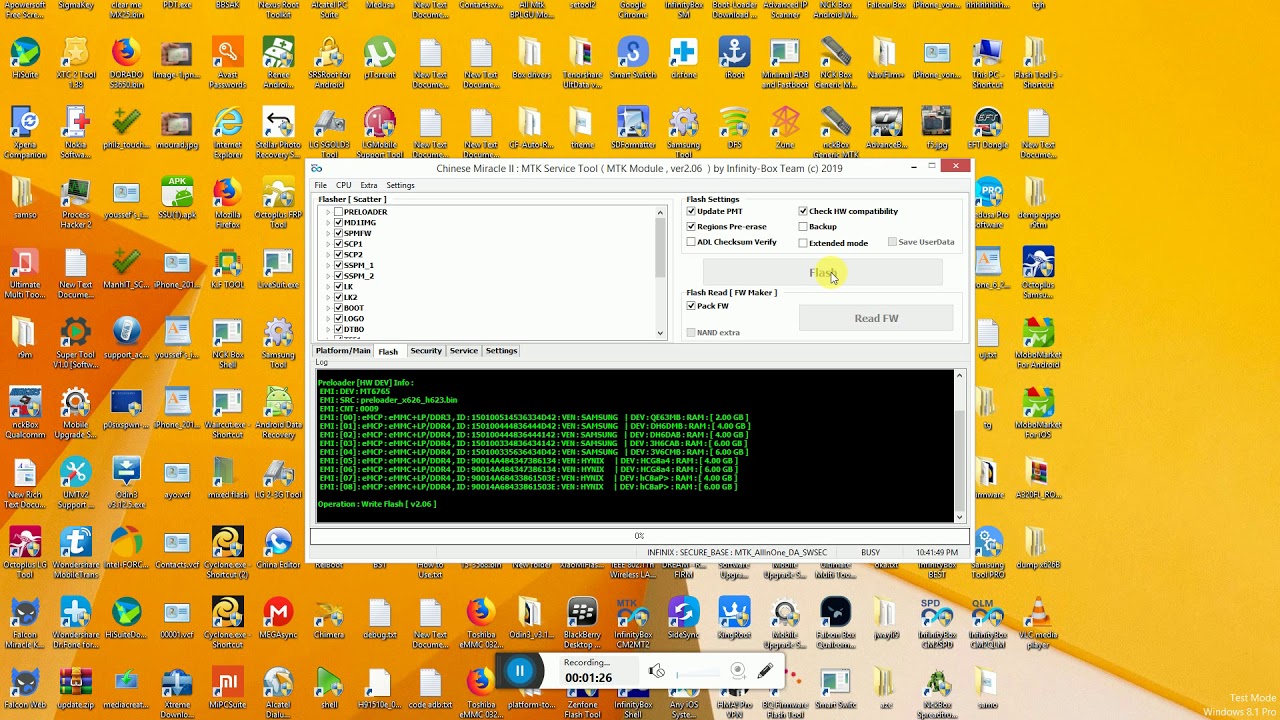Enable the Extended mode checkbox
The height and width of the screenshot is (720, 1280).
click(803, 243)
